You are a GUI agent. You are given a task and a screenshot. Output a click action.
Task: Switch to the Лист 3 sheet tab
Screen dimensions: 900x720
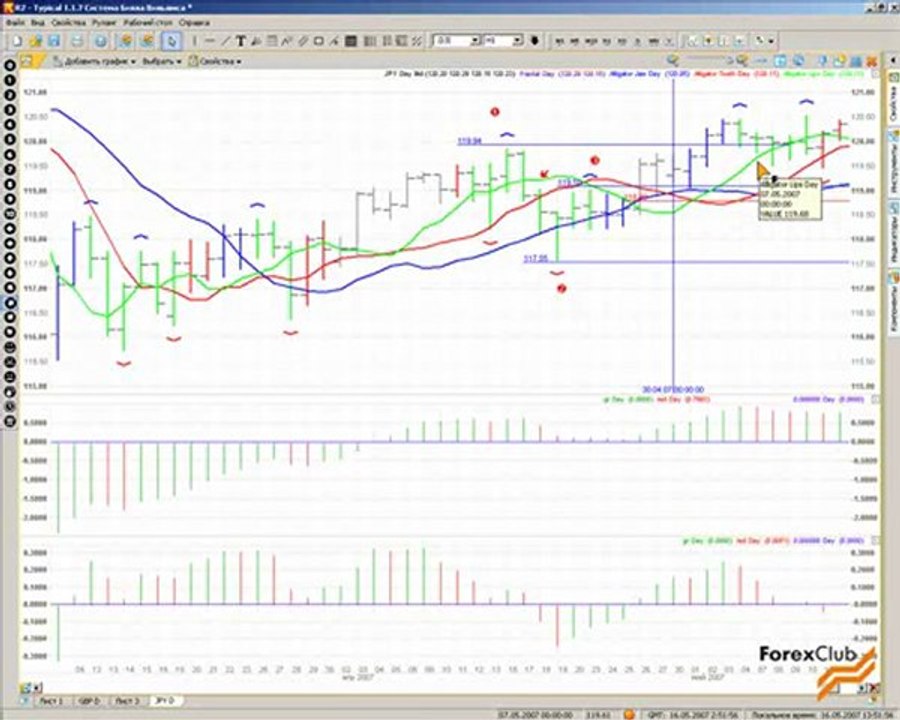(x=127, y=701)
